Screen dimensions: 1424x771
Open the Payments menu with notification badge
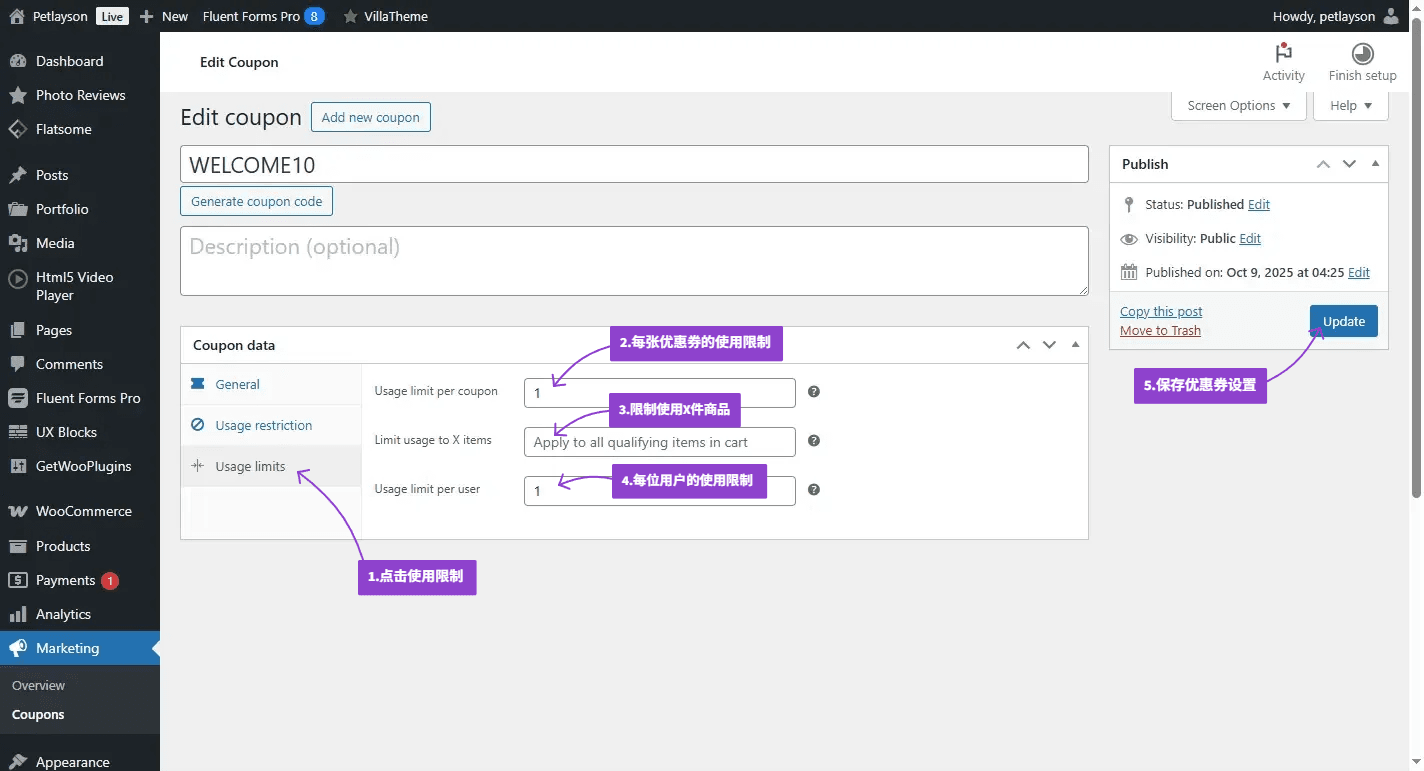65,580
